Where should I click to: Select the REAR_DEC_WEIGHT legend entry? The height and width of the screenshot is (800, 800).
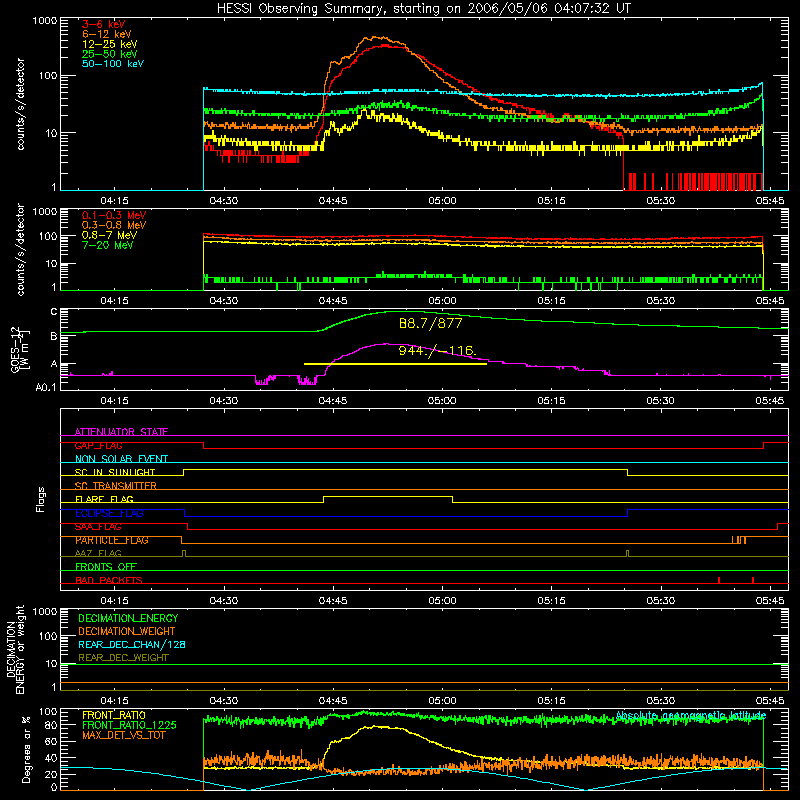pyautogui.click(x=123, y=658)
